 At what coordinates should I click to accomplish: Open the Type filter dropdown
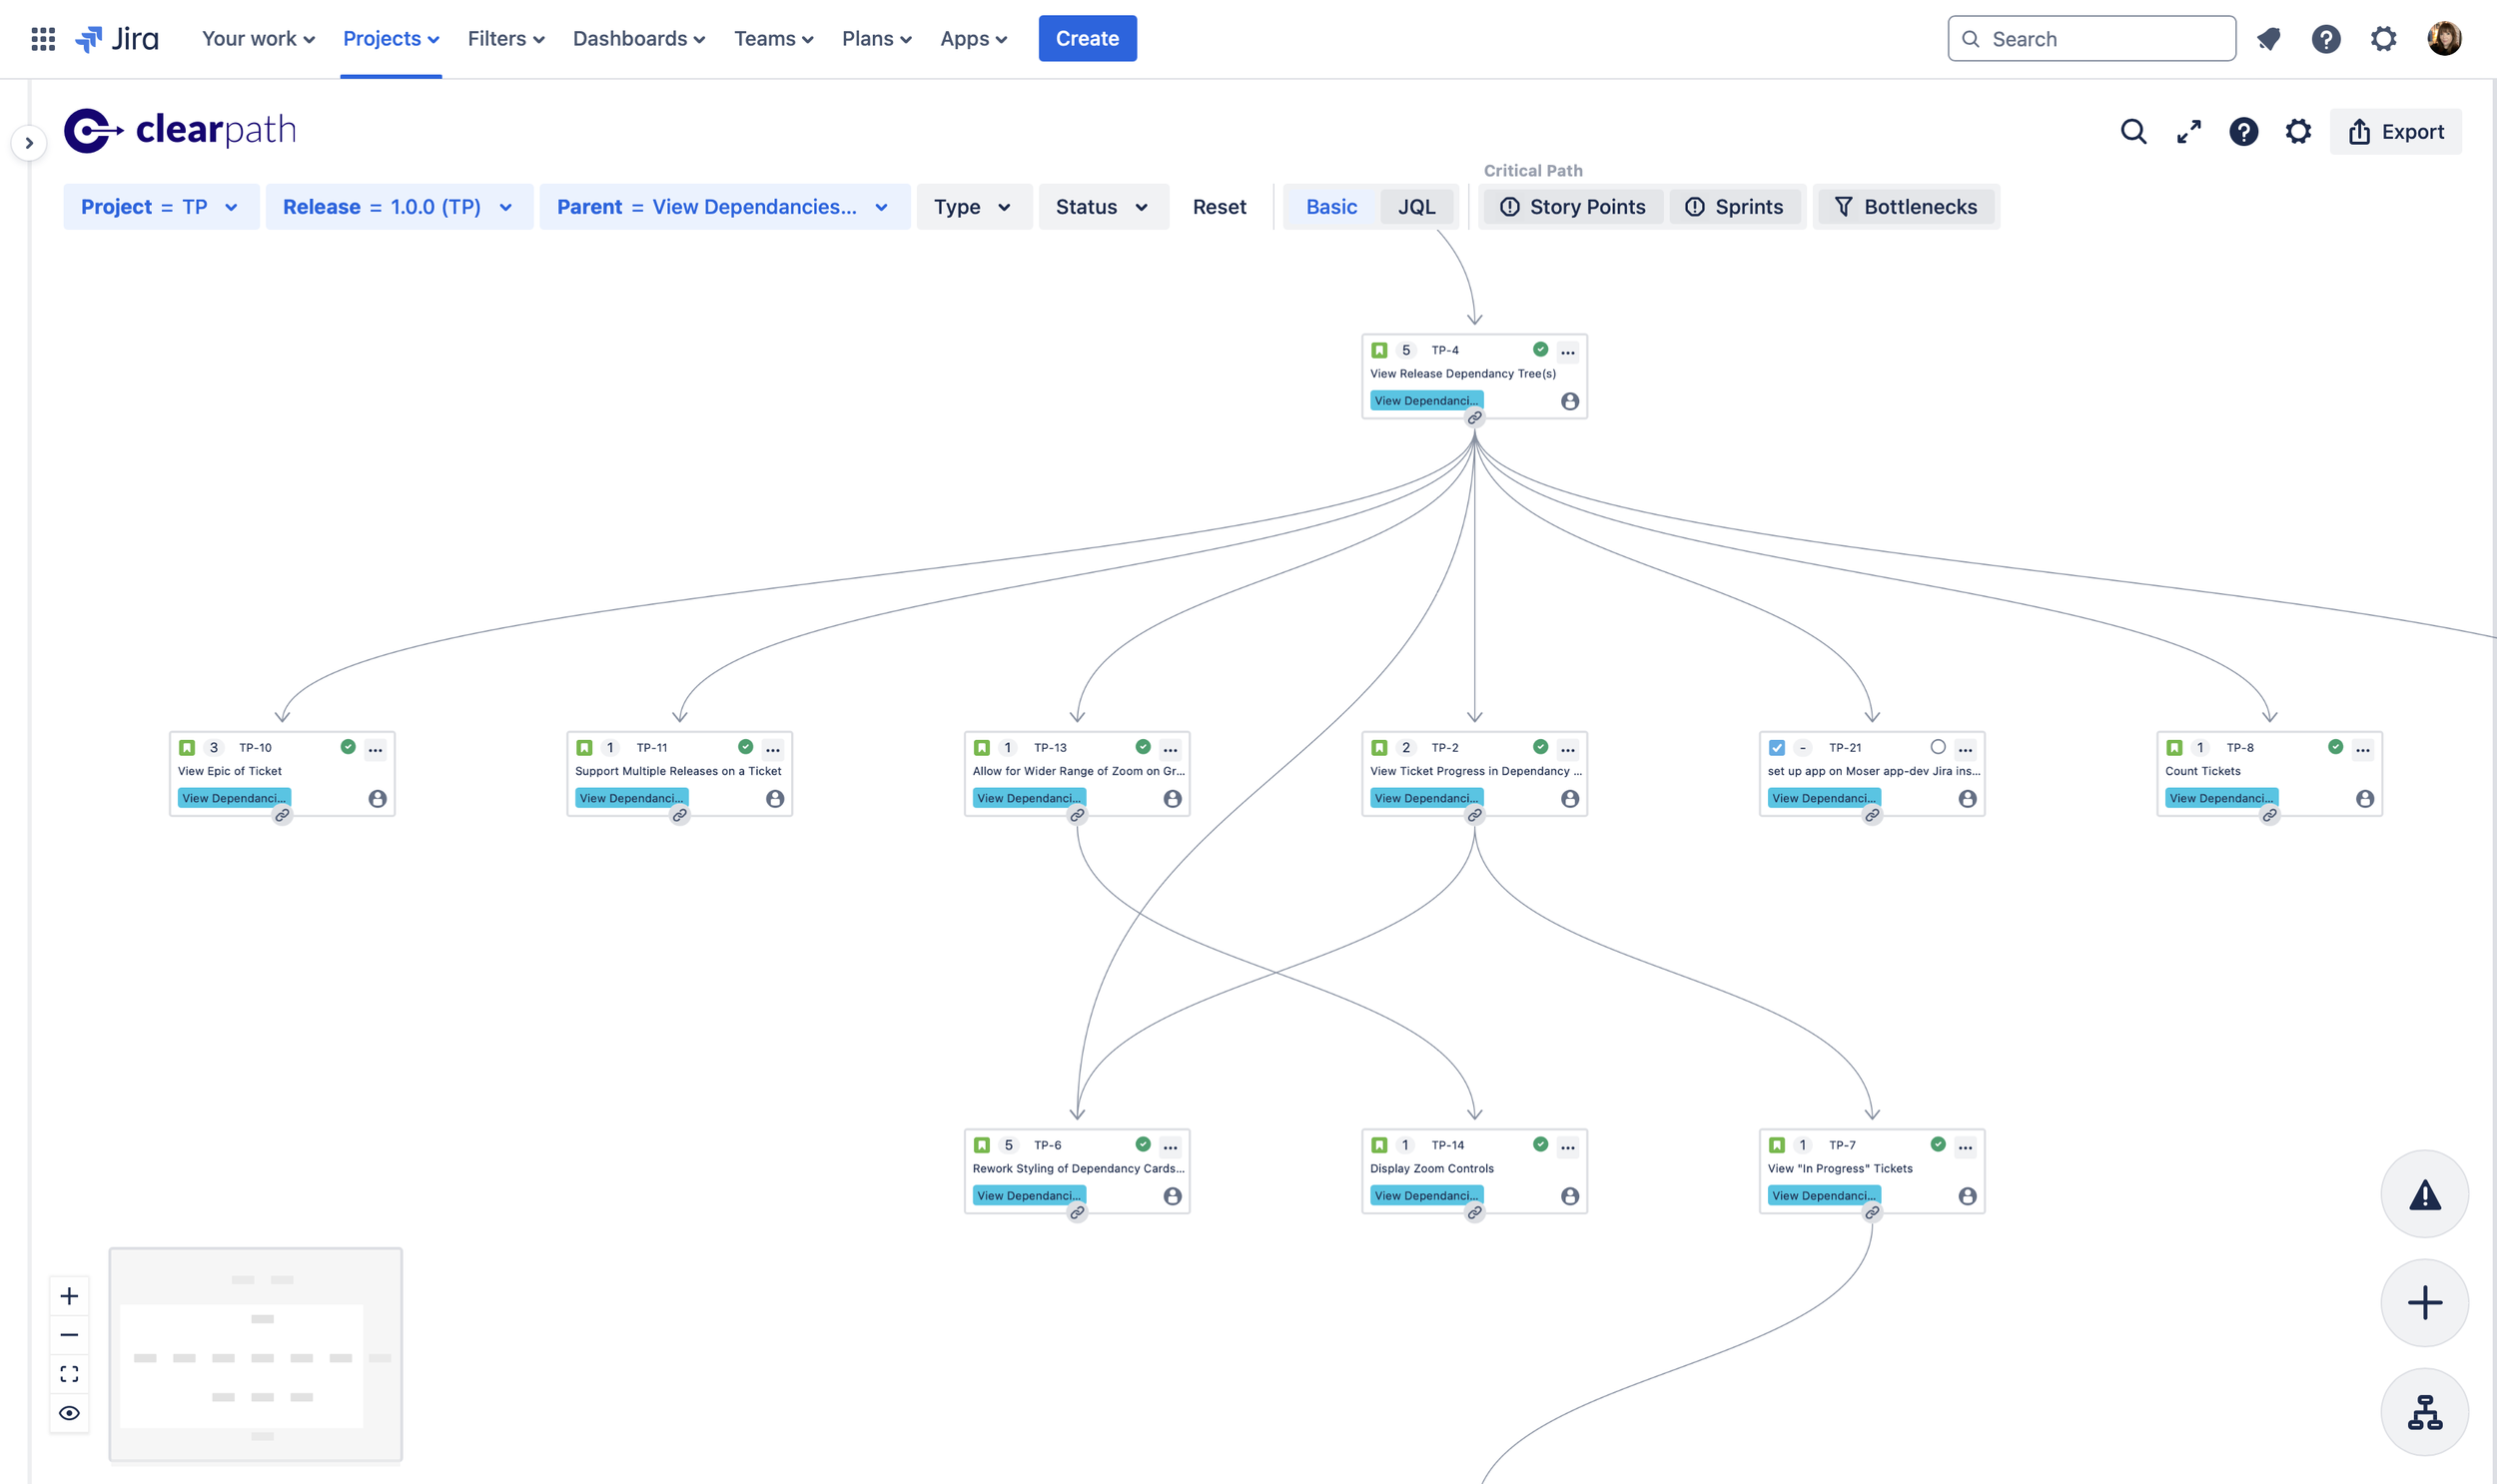pyautogui.click(x=972, y=207)
